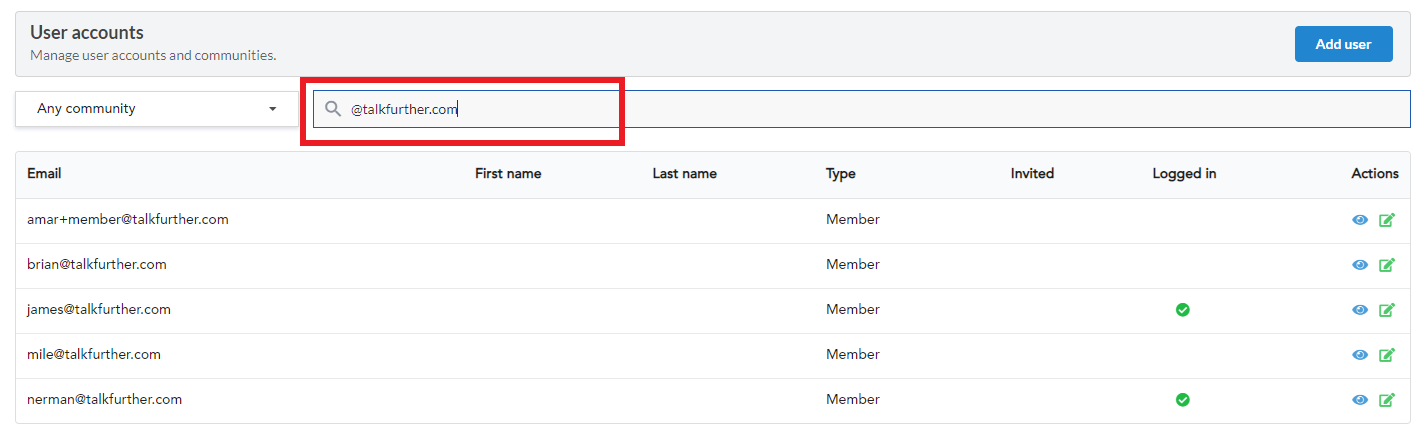View brian@talkfurther.com account with eye icon
Screen dimensions: 1427x440
1360,265
